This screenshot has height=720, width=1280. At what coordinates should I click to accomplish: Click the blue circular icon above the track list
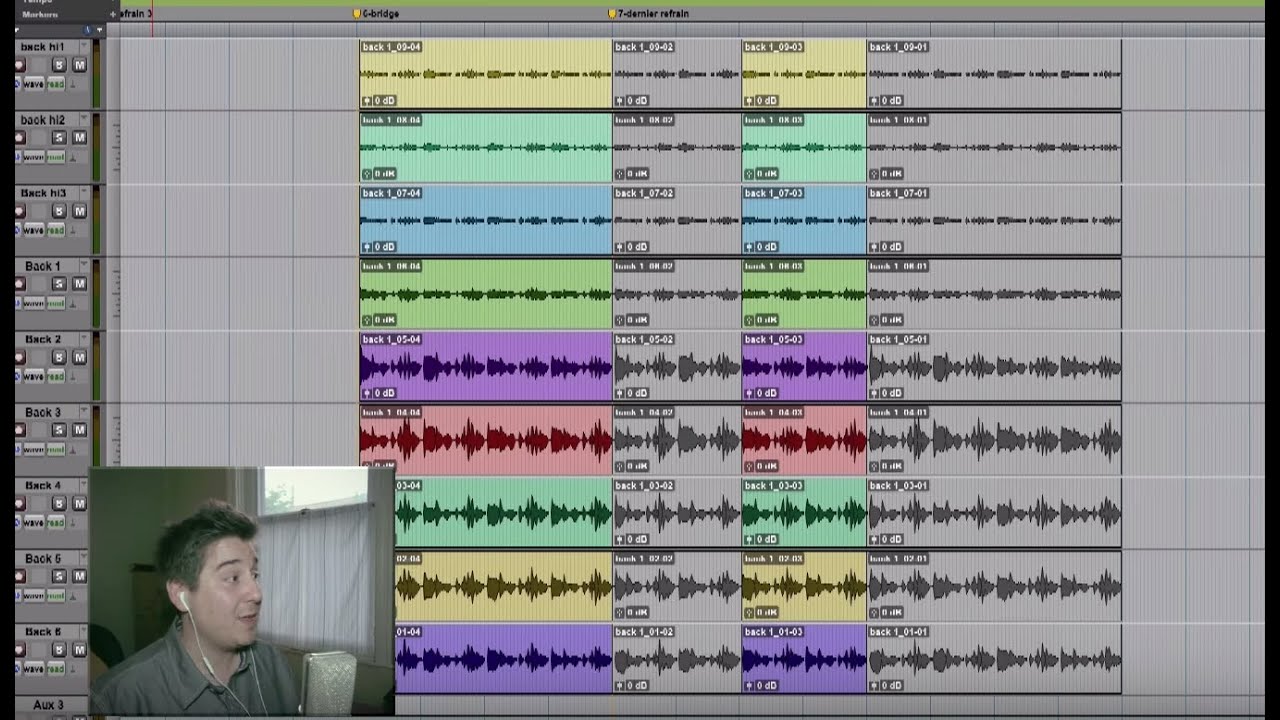(87, 30)
